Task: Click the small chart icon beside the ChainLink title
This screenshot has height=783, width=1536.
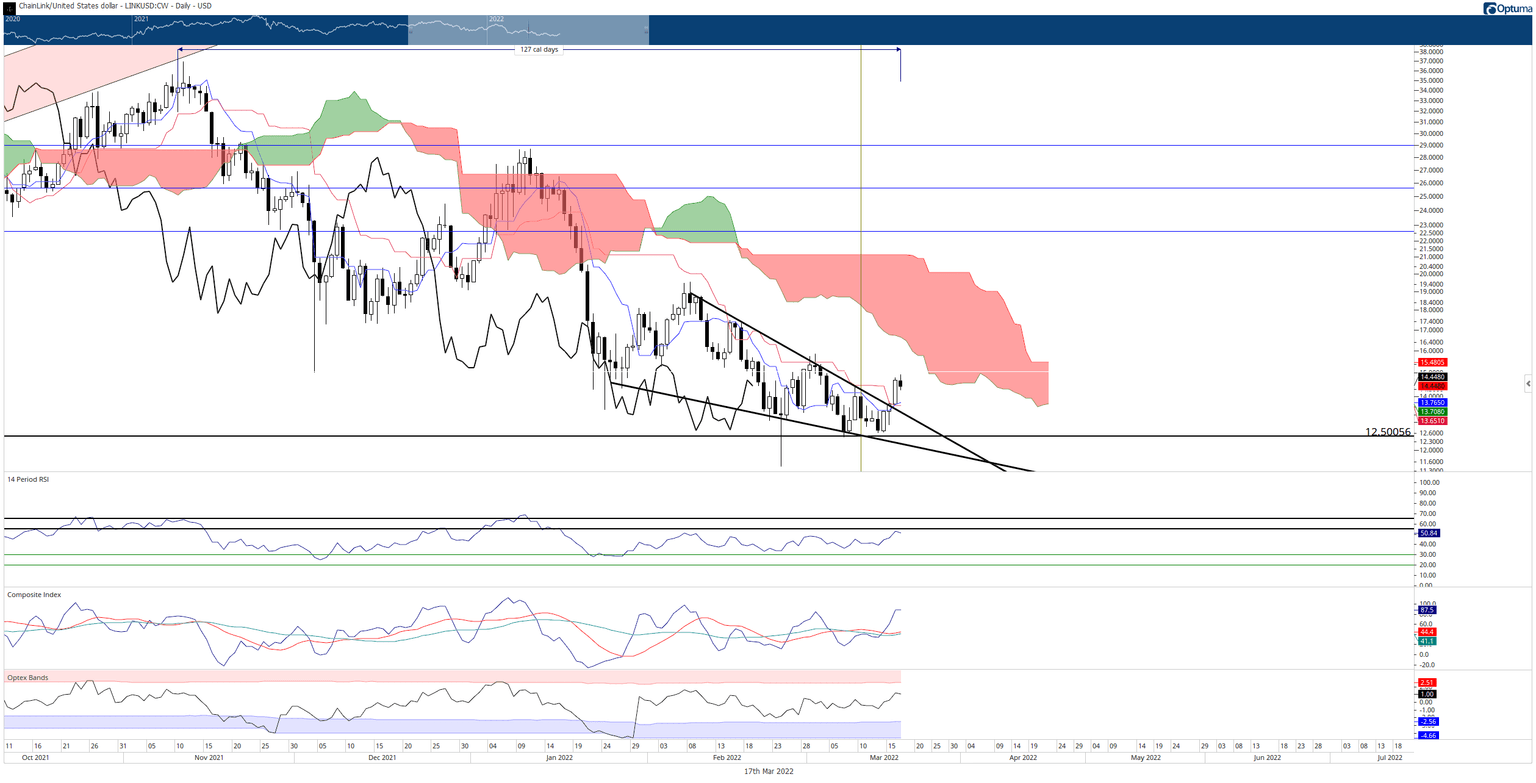Action: click(x=10, y=6)
